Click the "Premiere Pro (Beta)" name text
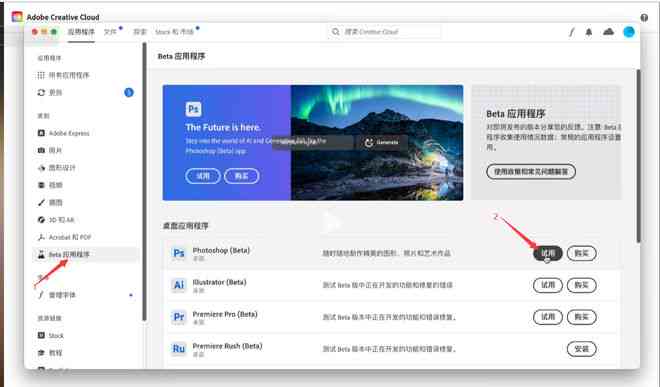The width and height of the screenshot is (660, 387). coord(225,314)
